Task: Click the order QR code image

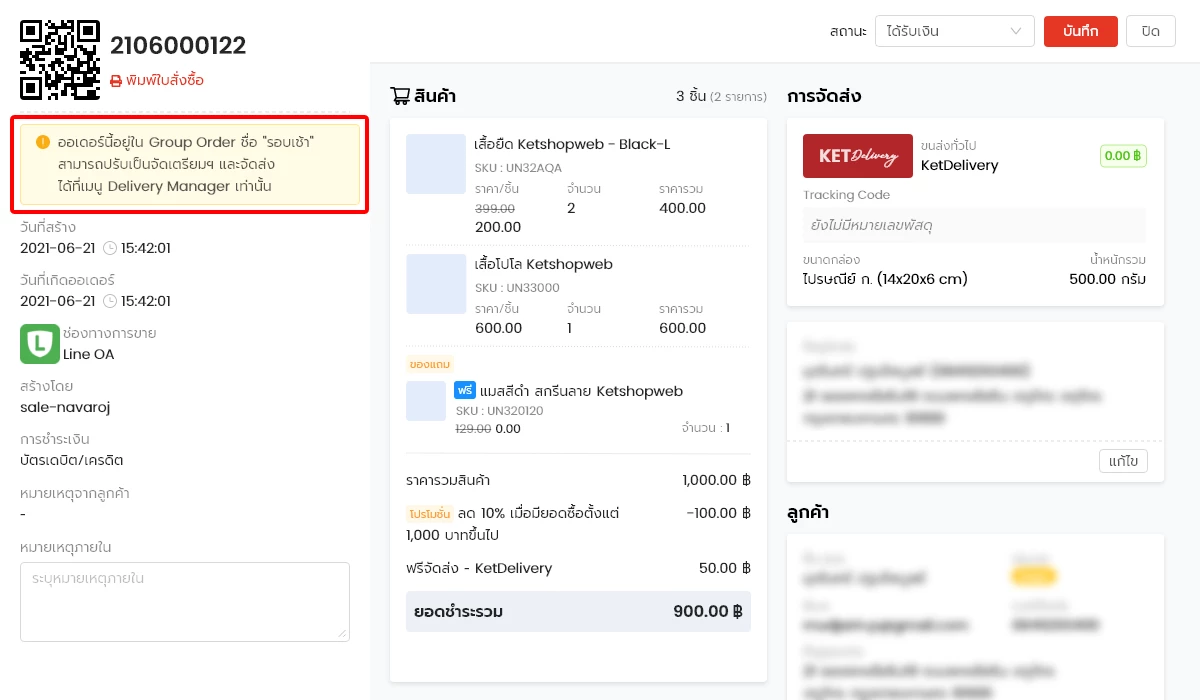Action: pyautogui.click(x=60, y=60)
